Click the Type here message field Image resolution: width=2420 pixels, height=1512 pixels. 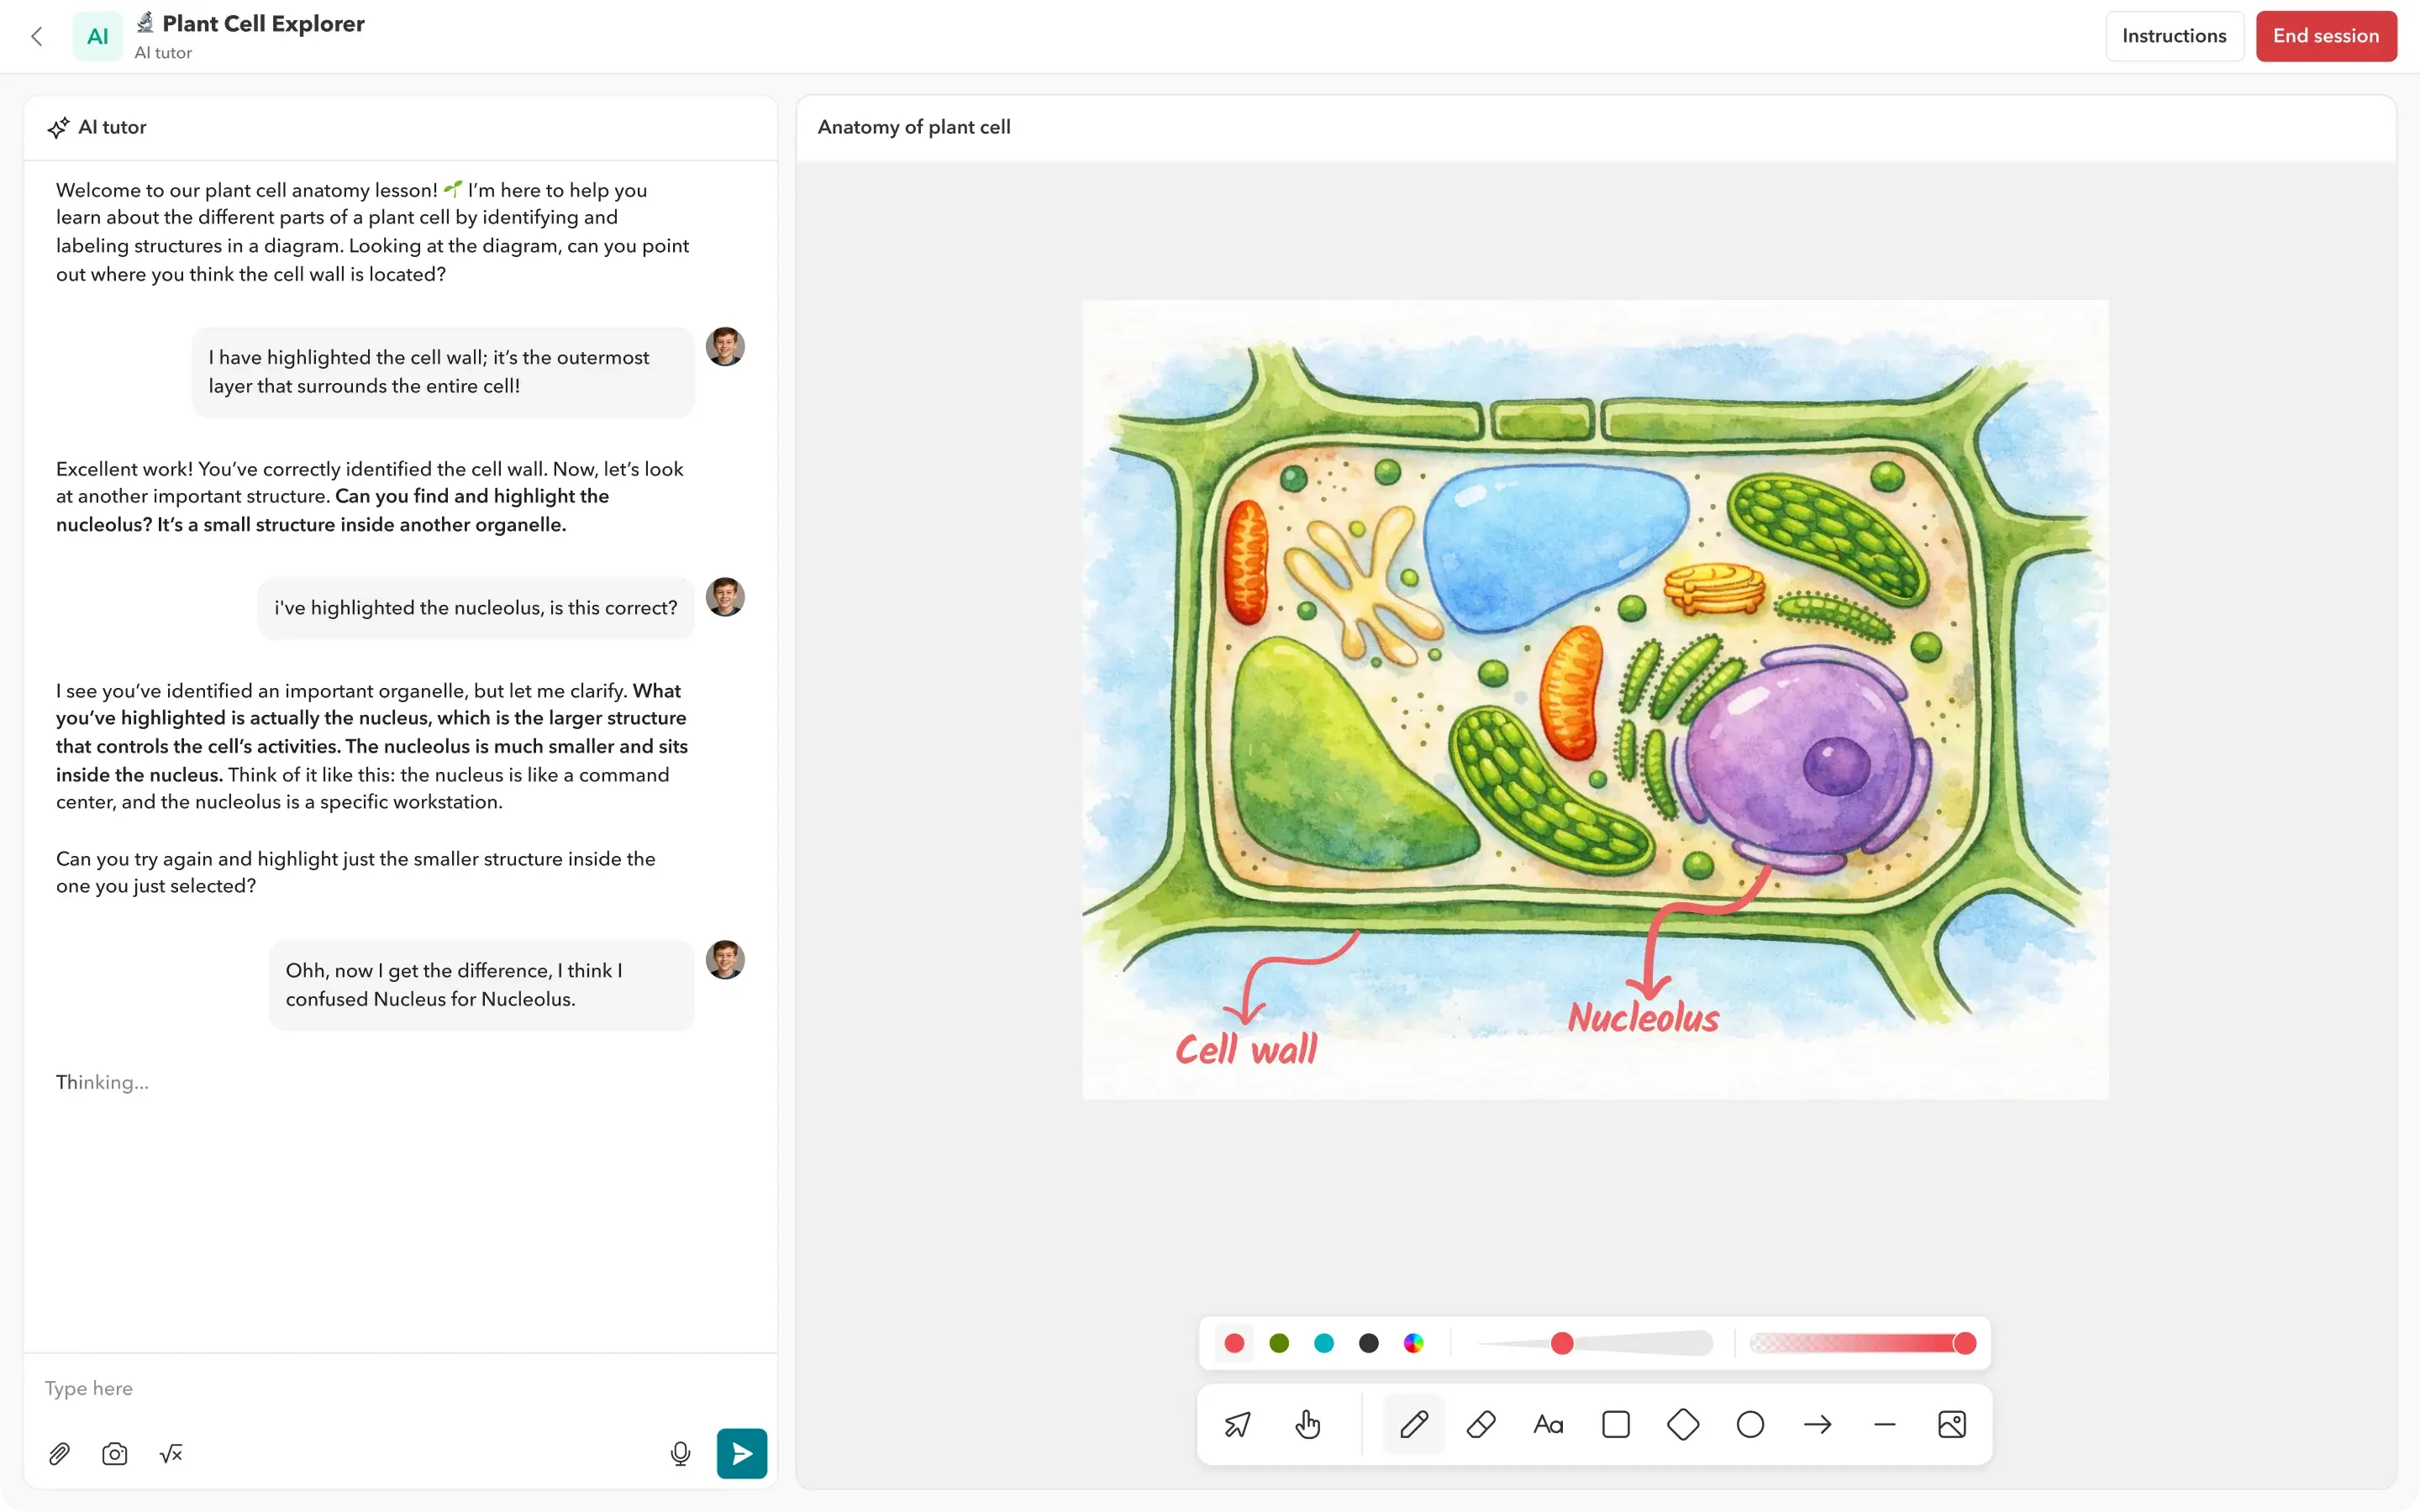click(x=400, y=1389)
